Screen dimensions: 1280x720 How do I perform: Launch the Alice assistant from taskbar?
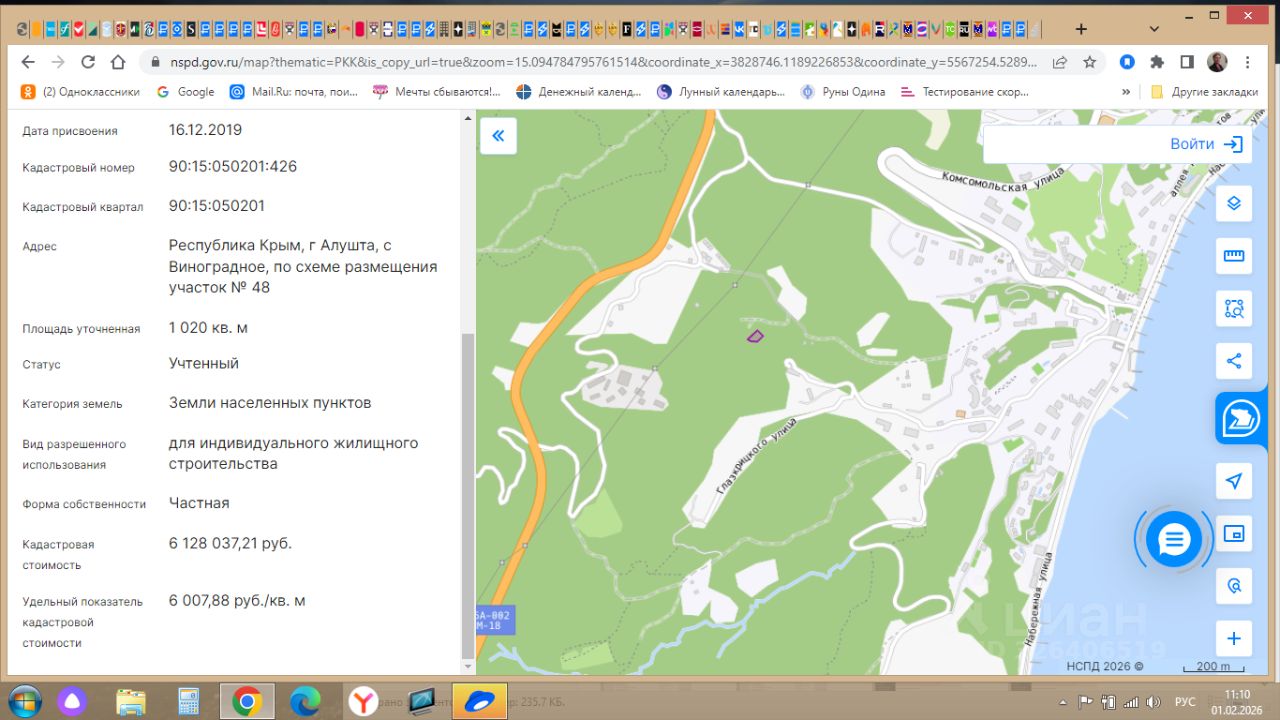click(x=73, y=701)
